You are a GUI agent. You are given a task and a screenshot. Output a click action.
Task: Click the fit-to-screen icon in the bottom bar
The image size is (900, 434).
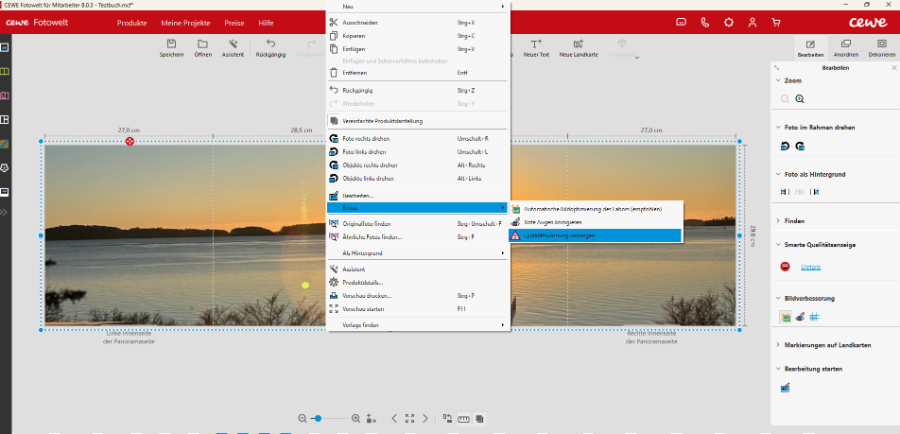(410, 418)
